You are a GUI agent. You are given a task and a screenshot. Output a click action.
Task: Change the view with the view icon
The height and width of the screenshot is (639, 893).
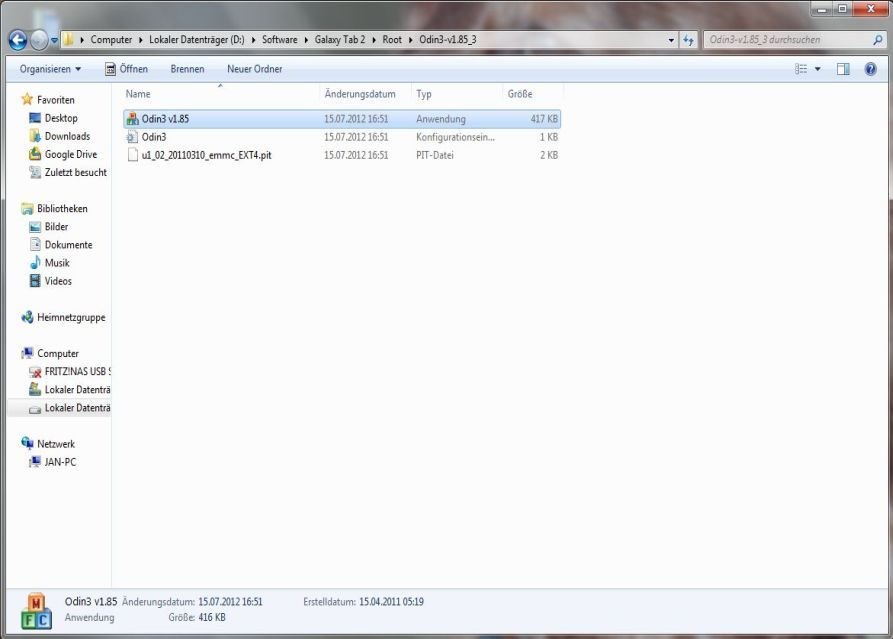[801, 69]
